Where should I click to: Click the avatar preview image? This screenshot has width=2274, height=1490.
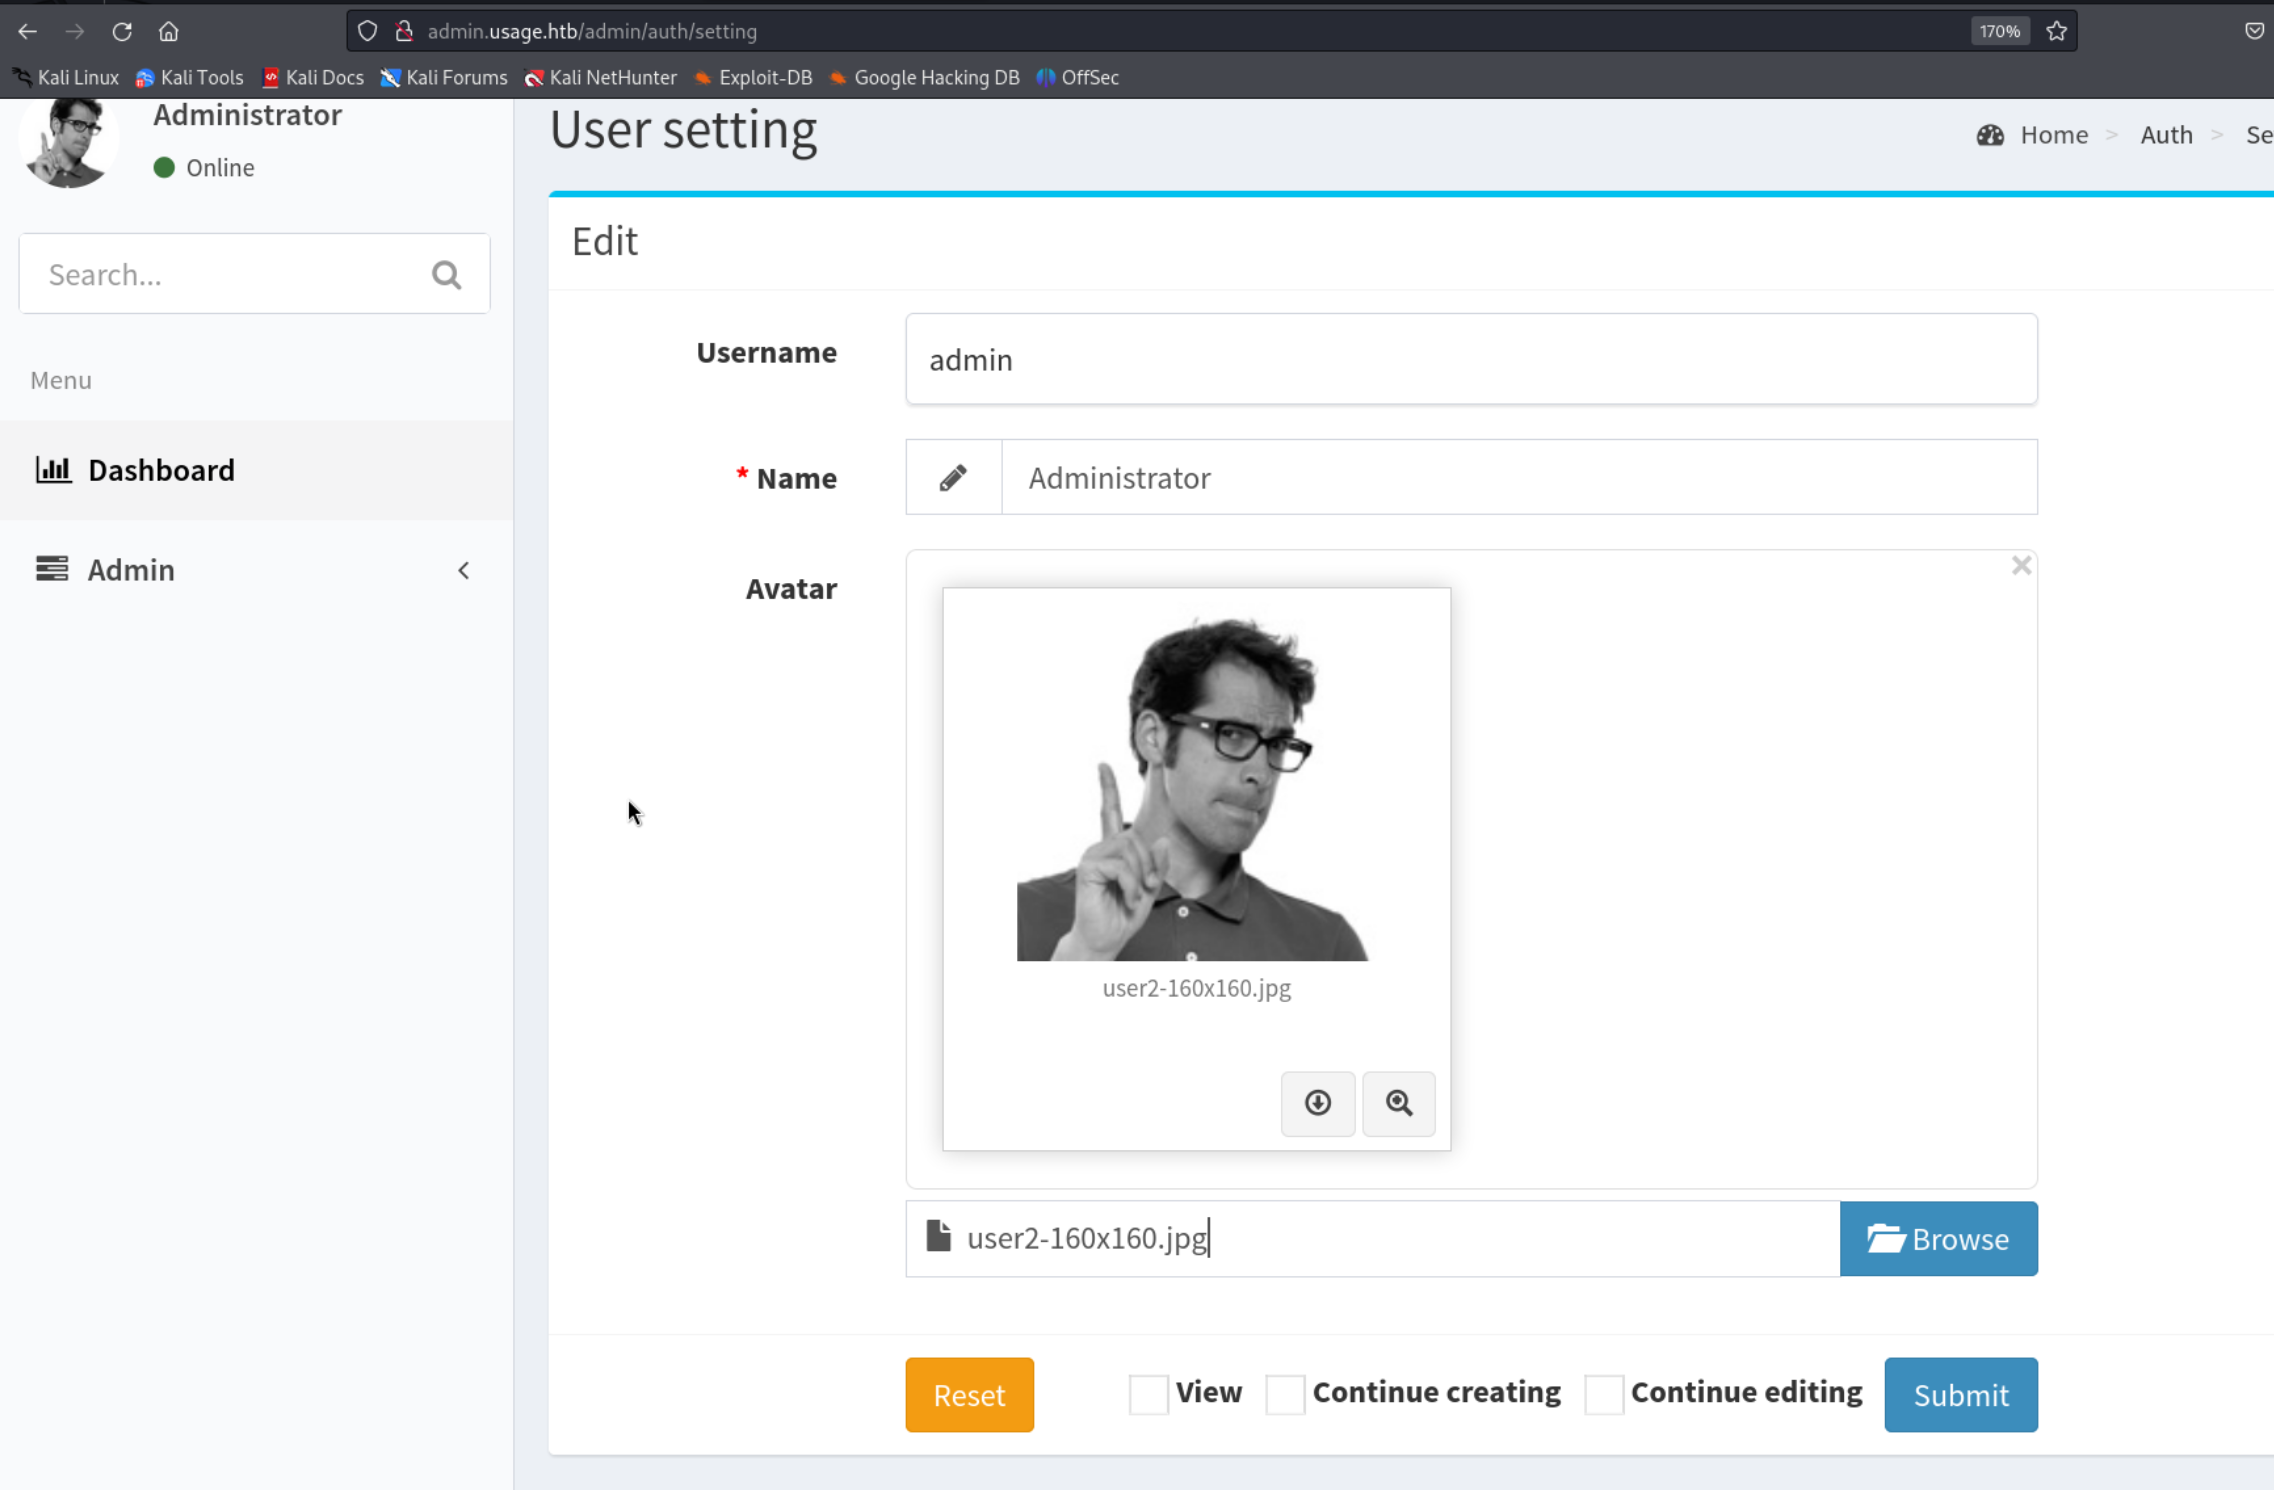(1192, 788)
